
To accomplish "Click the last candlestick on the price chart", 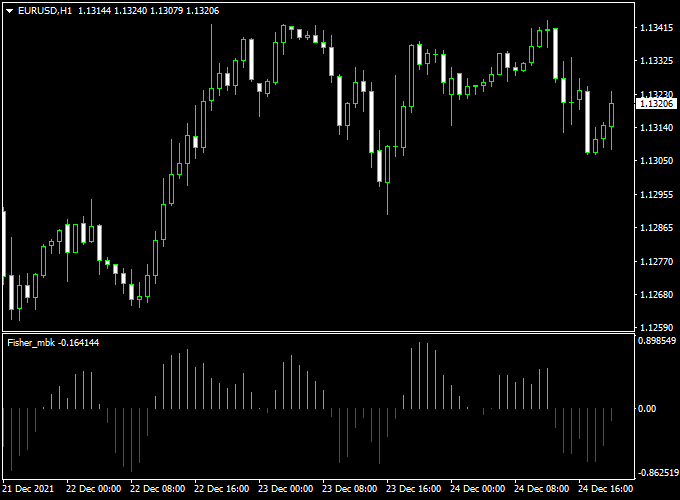I will [611, 120].
